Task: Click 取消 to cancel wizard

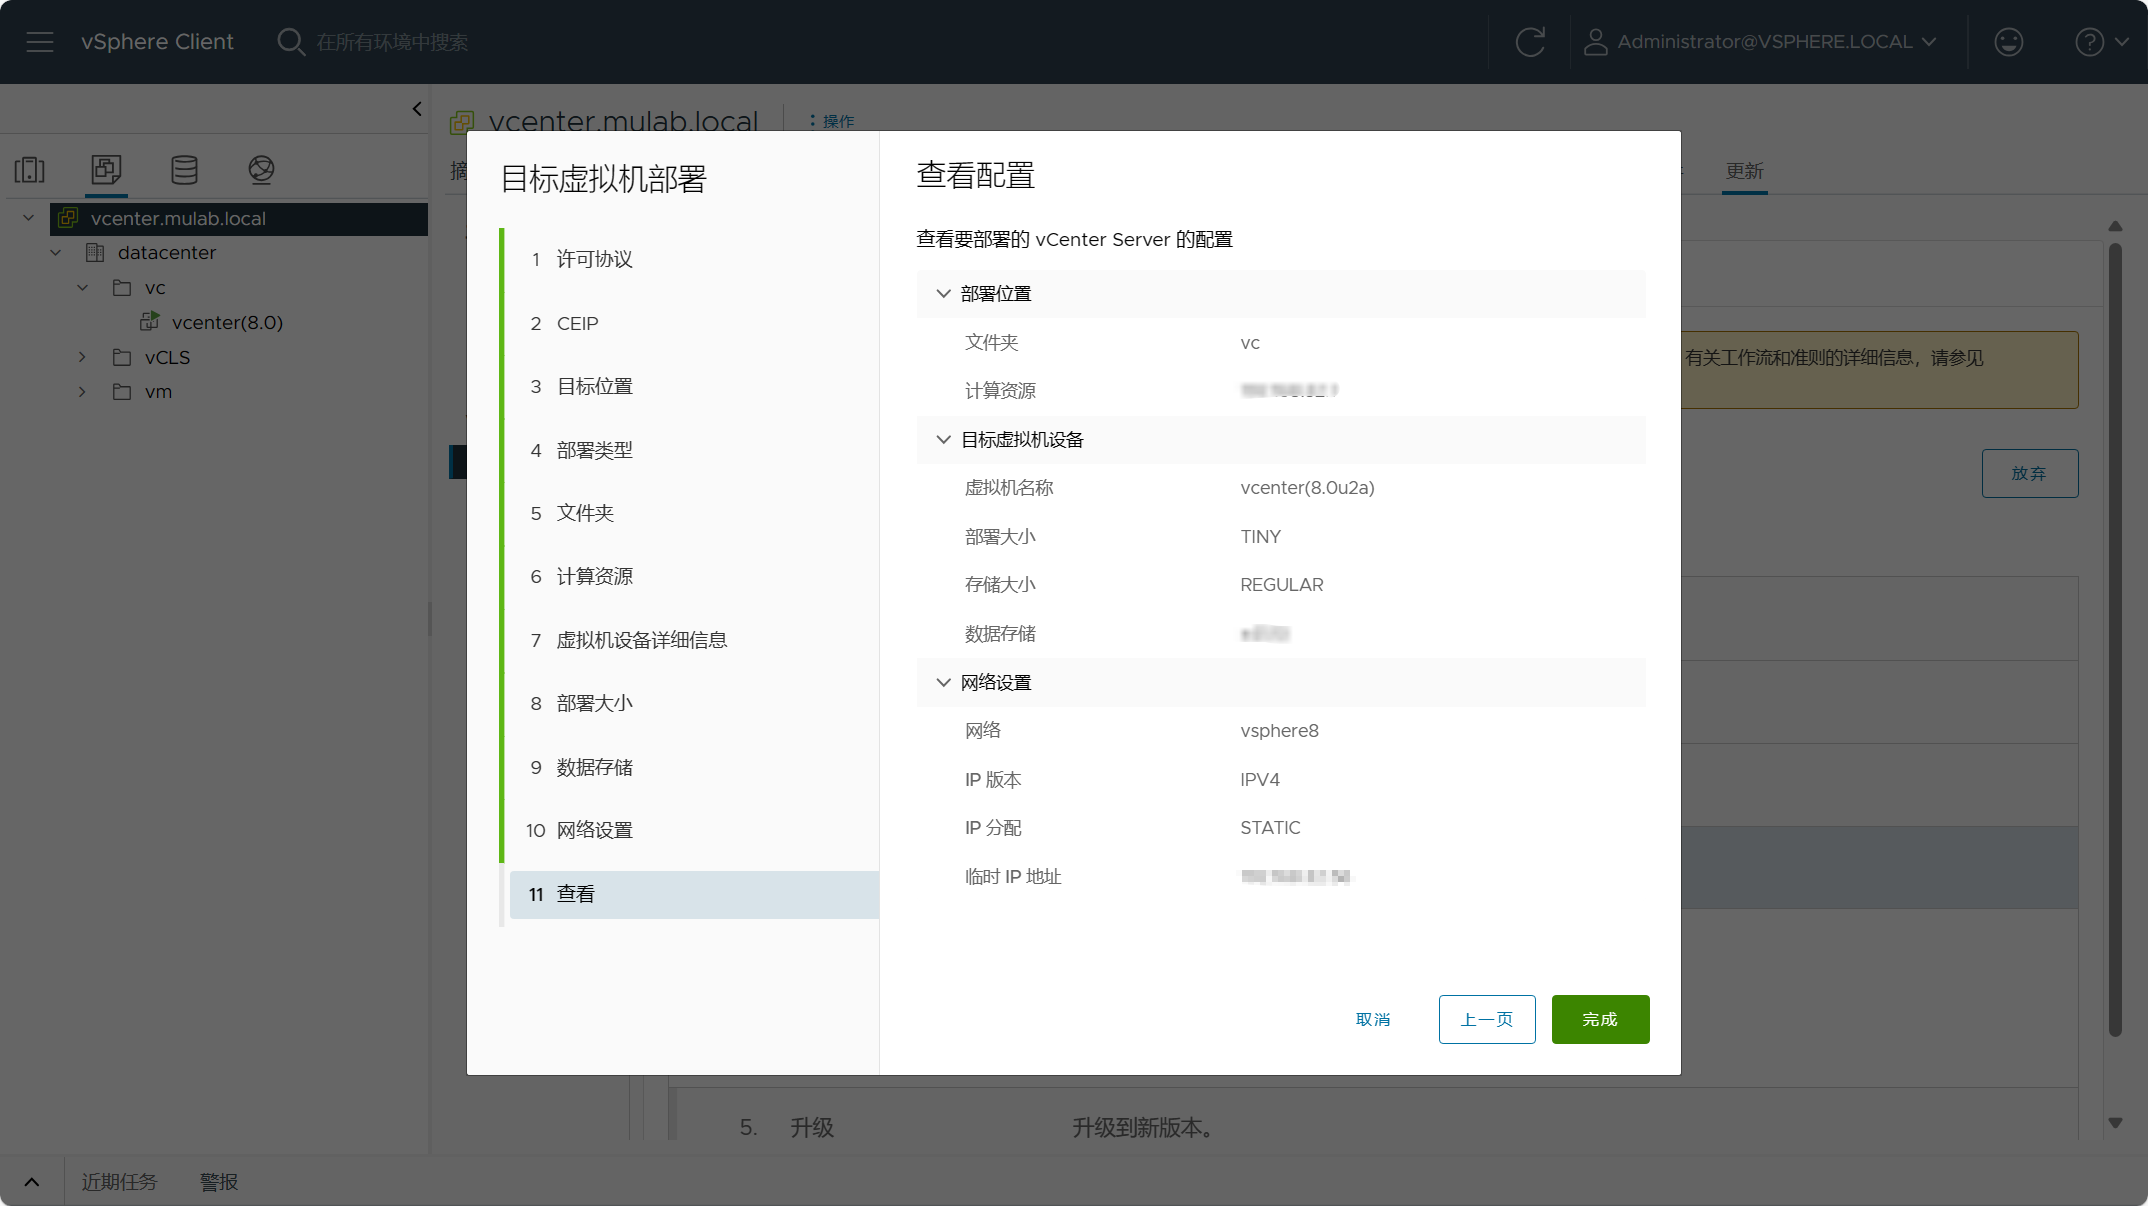Action: click(x=1373, y=1019)
